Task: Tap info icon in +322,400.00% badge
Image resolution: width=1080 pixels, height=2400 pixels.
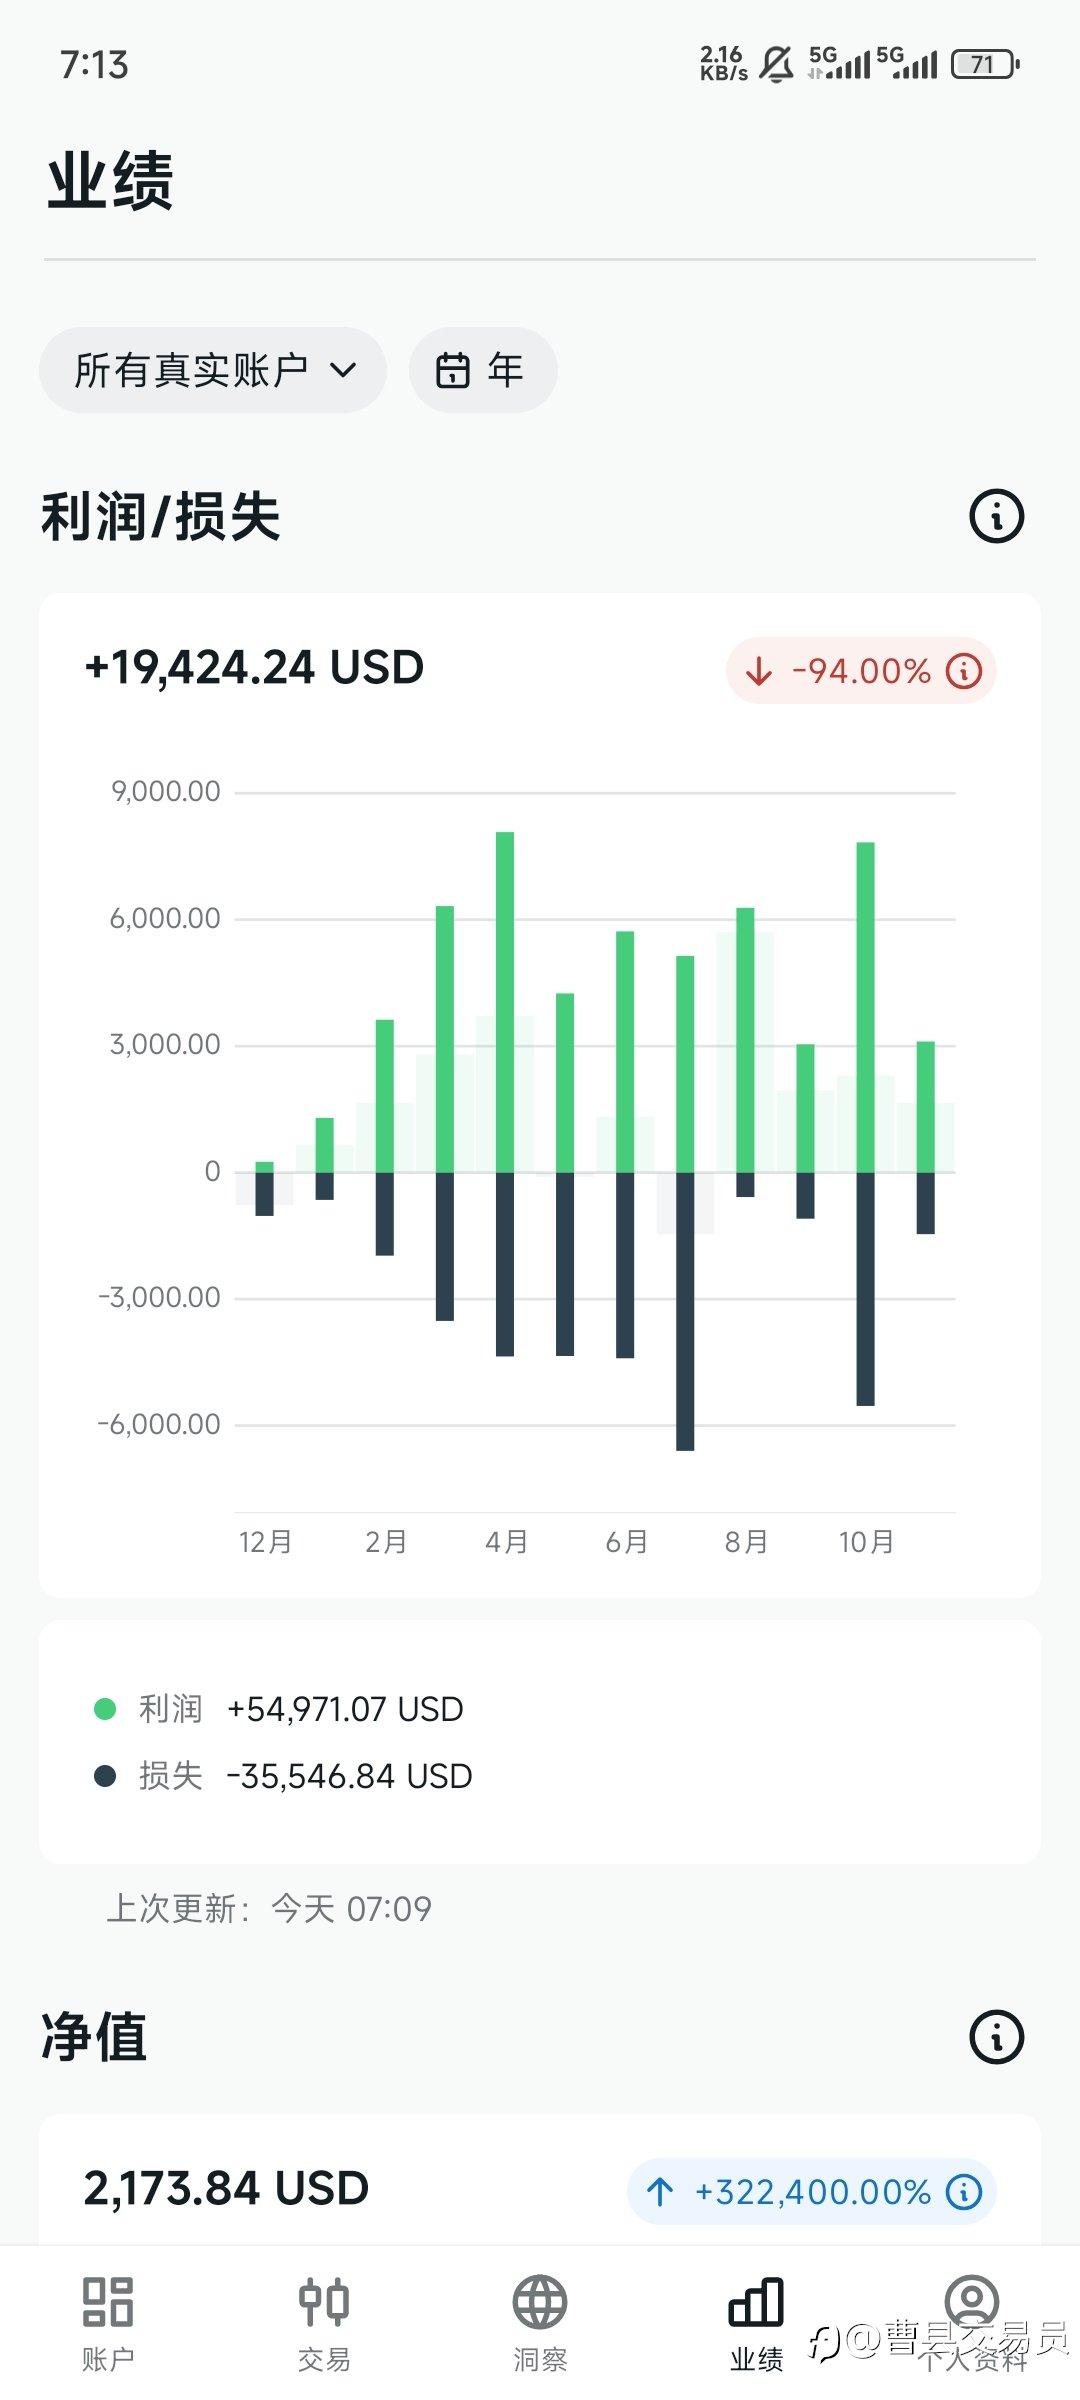Action: (x=964, y=2192)
